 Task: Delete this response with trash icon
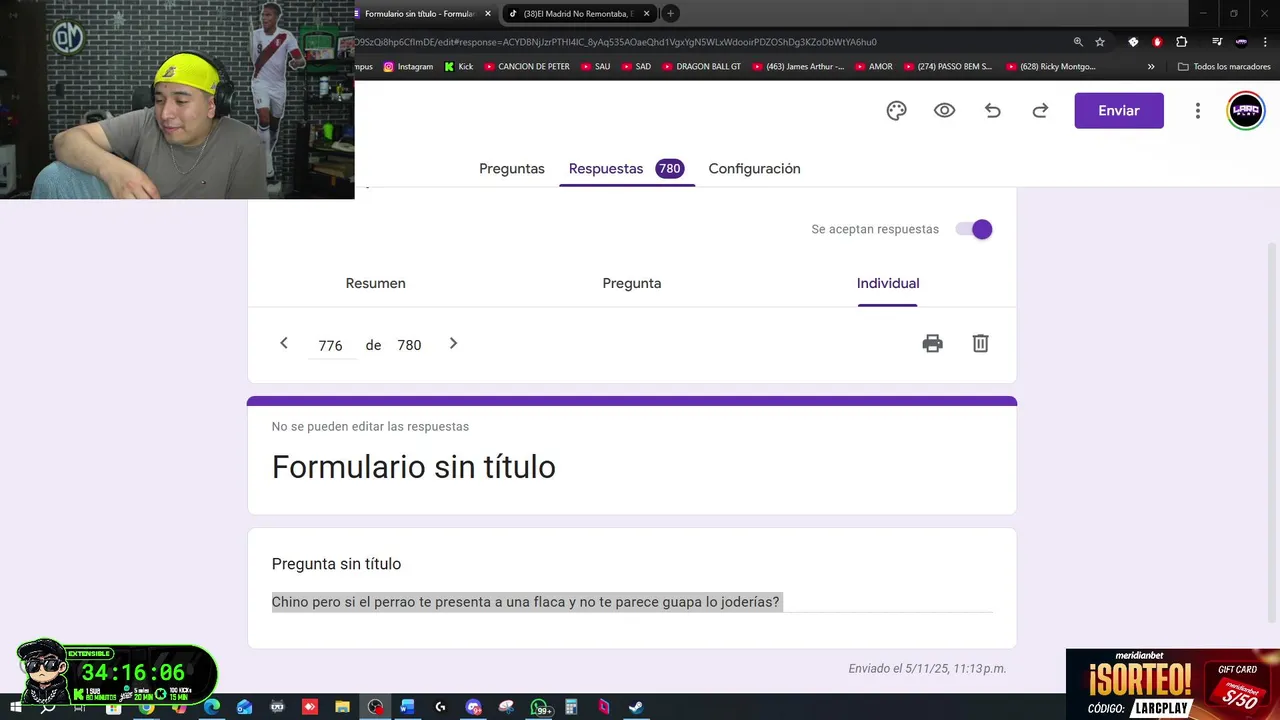pos(980,344)
